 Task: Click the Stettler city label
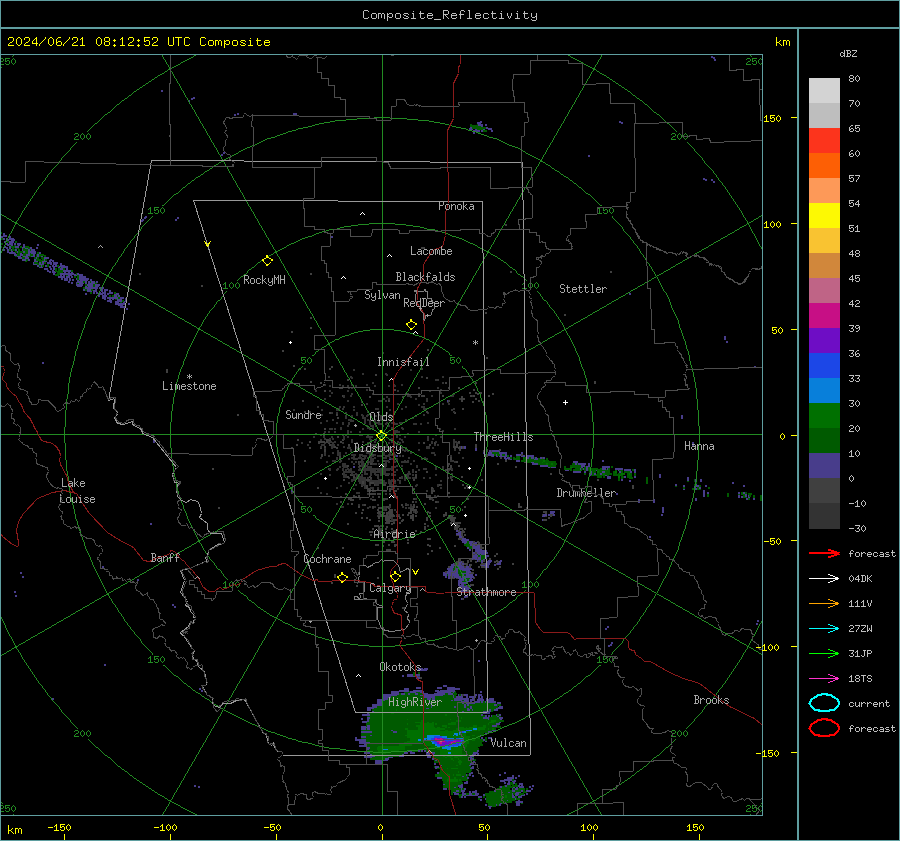coord(583,289)
